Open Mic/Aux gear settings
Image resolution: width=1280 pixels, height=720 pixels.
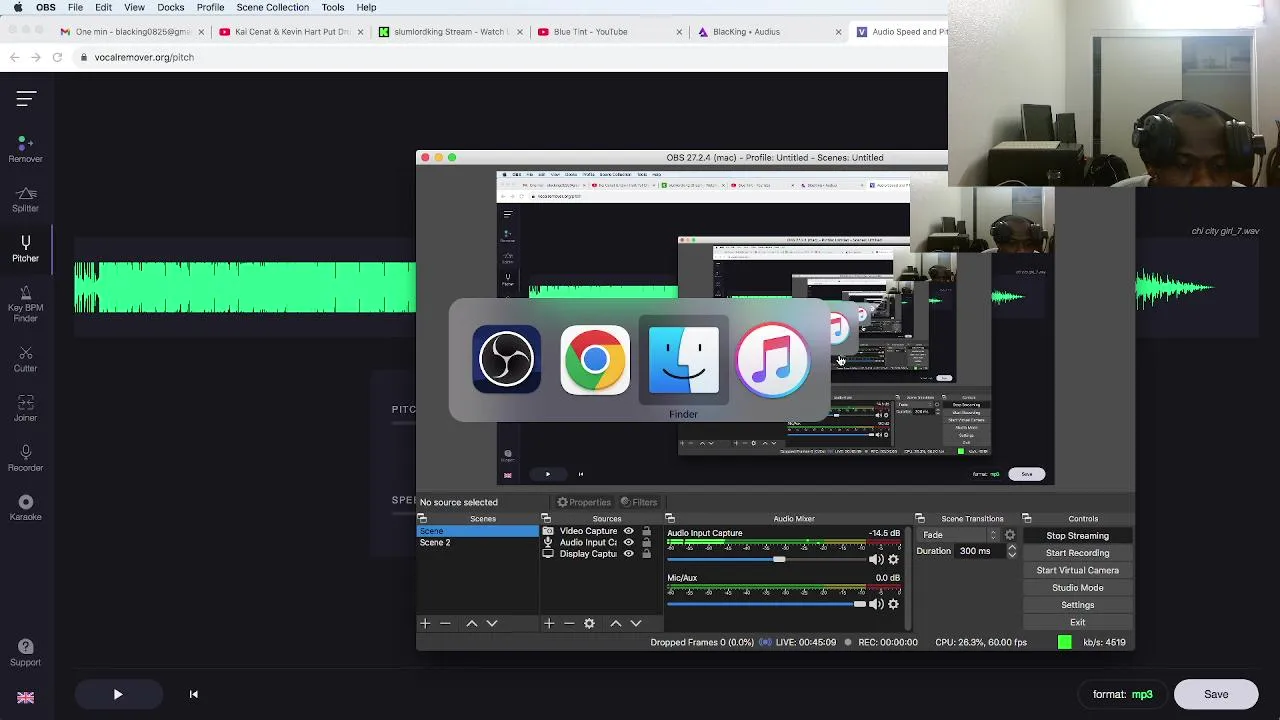coord(893,604)
